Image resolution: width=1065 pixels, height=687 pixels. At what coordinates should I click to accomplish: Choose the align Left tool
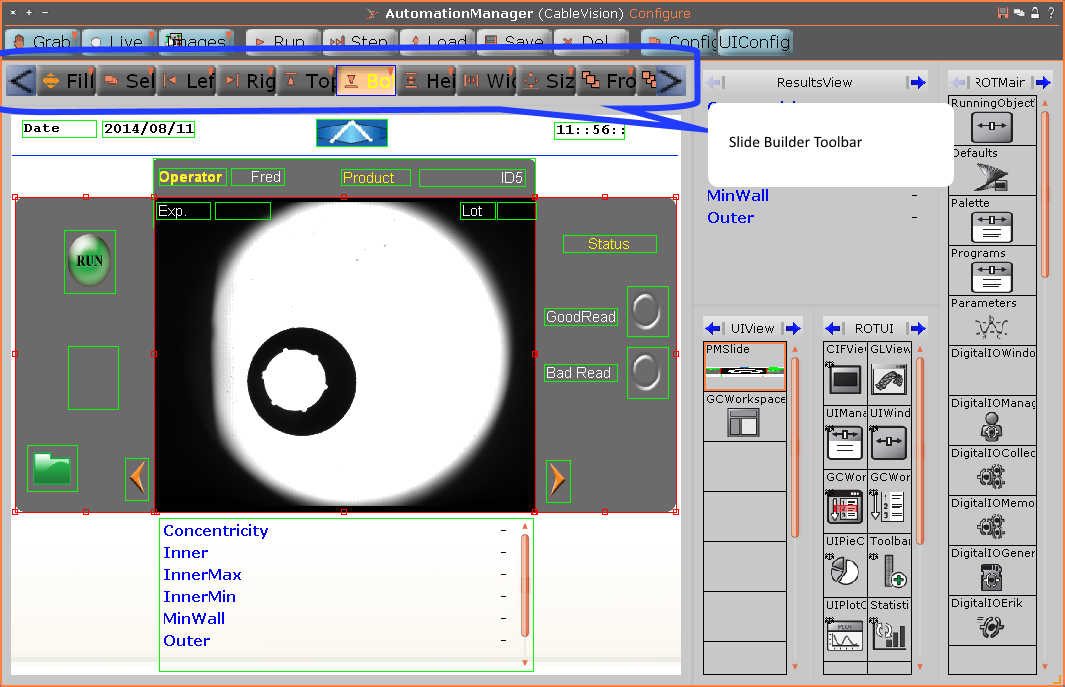pos(187,81)
